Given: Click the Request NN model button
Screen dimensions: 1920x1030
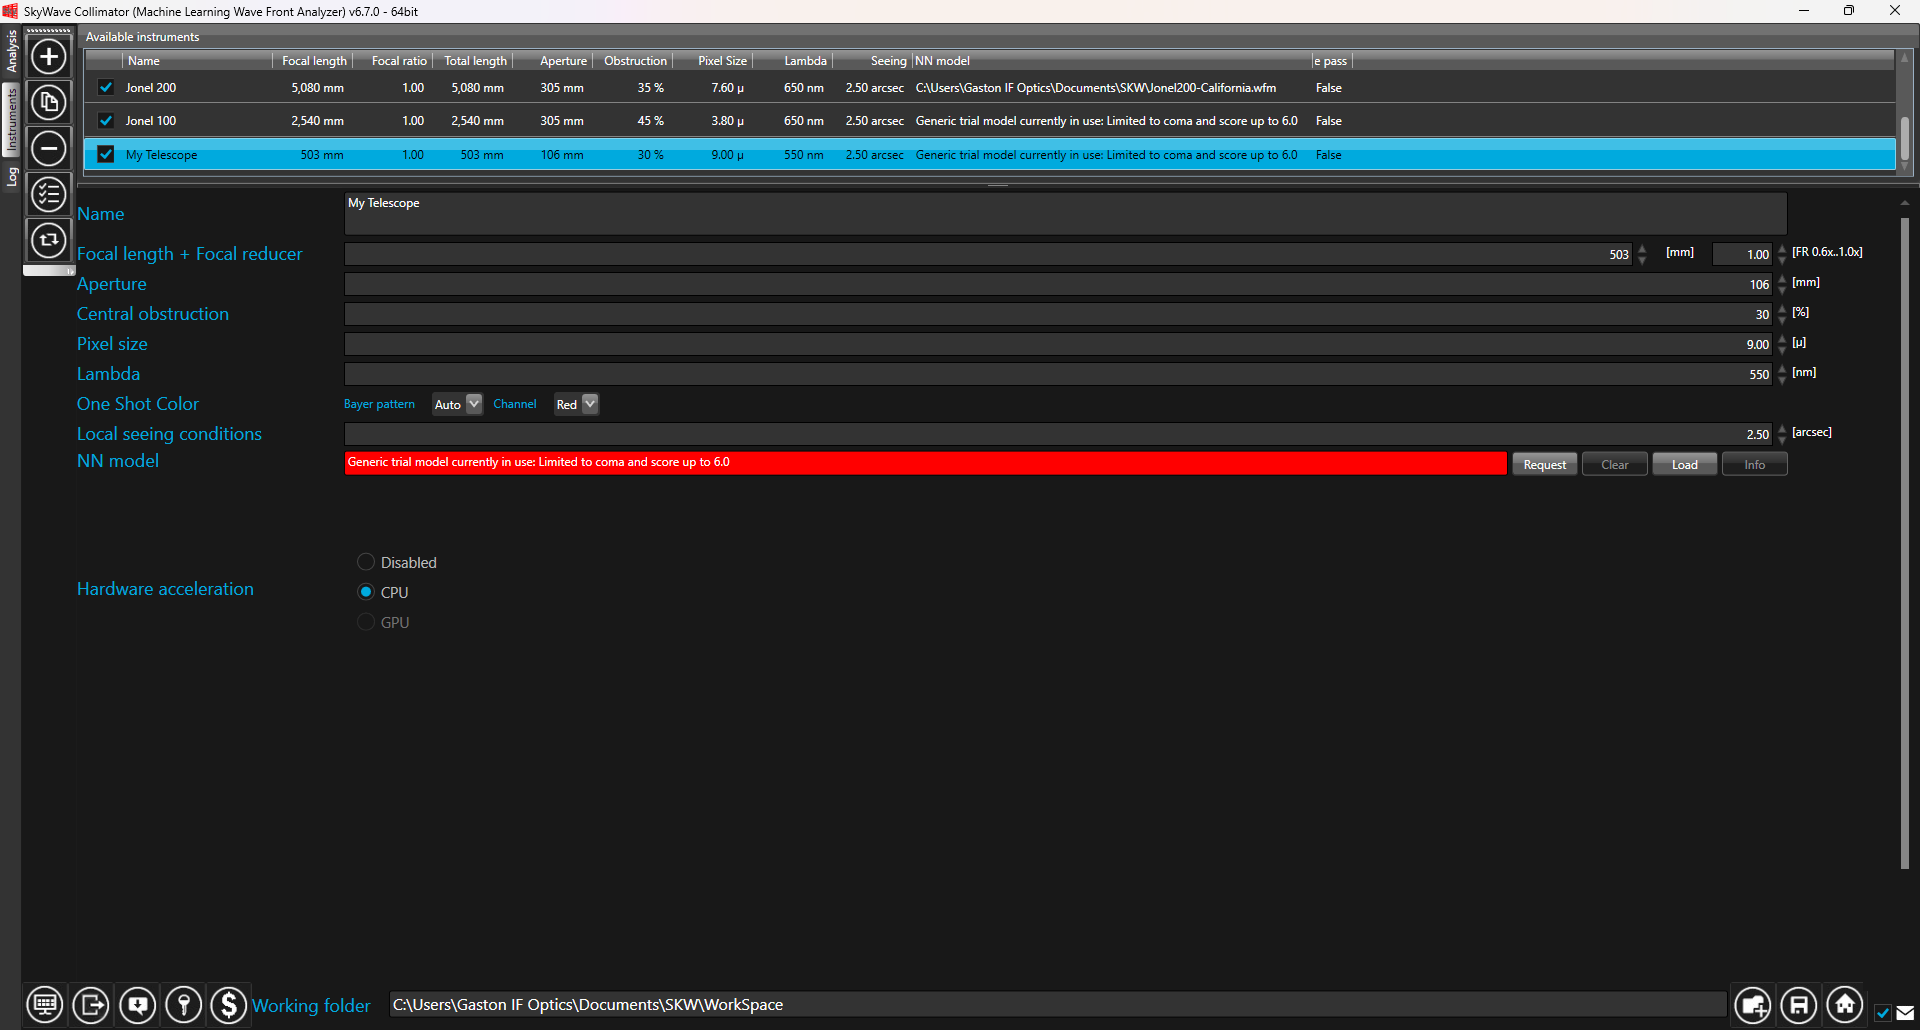Looking at the screenshot, I should point(1544,465).
